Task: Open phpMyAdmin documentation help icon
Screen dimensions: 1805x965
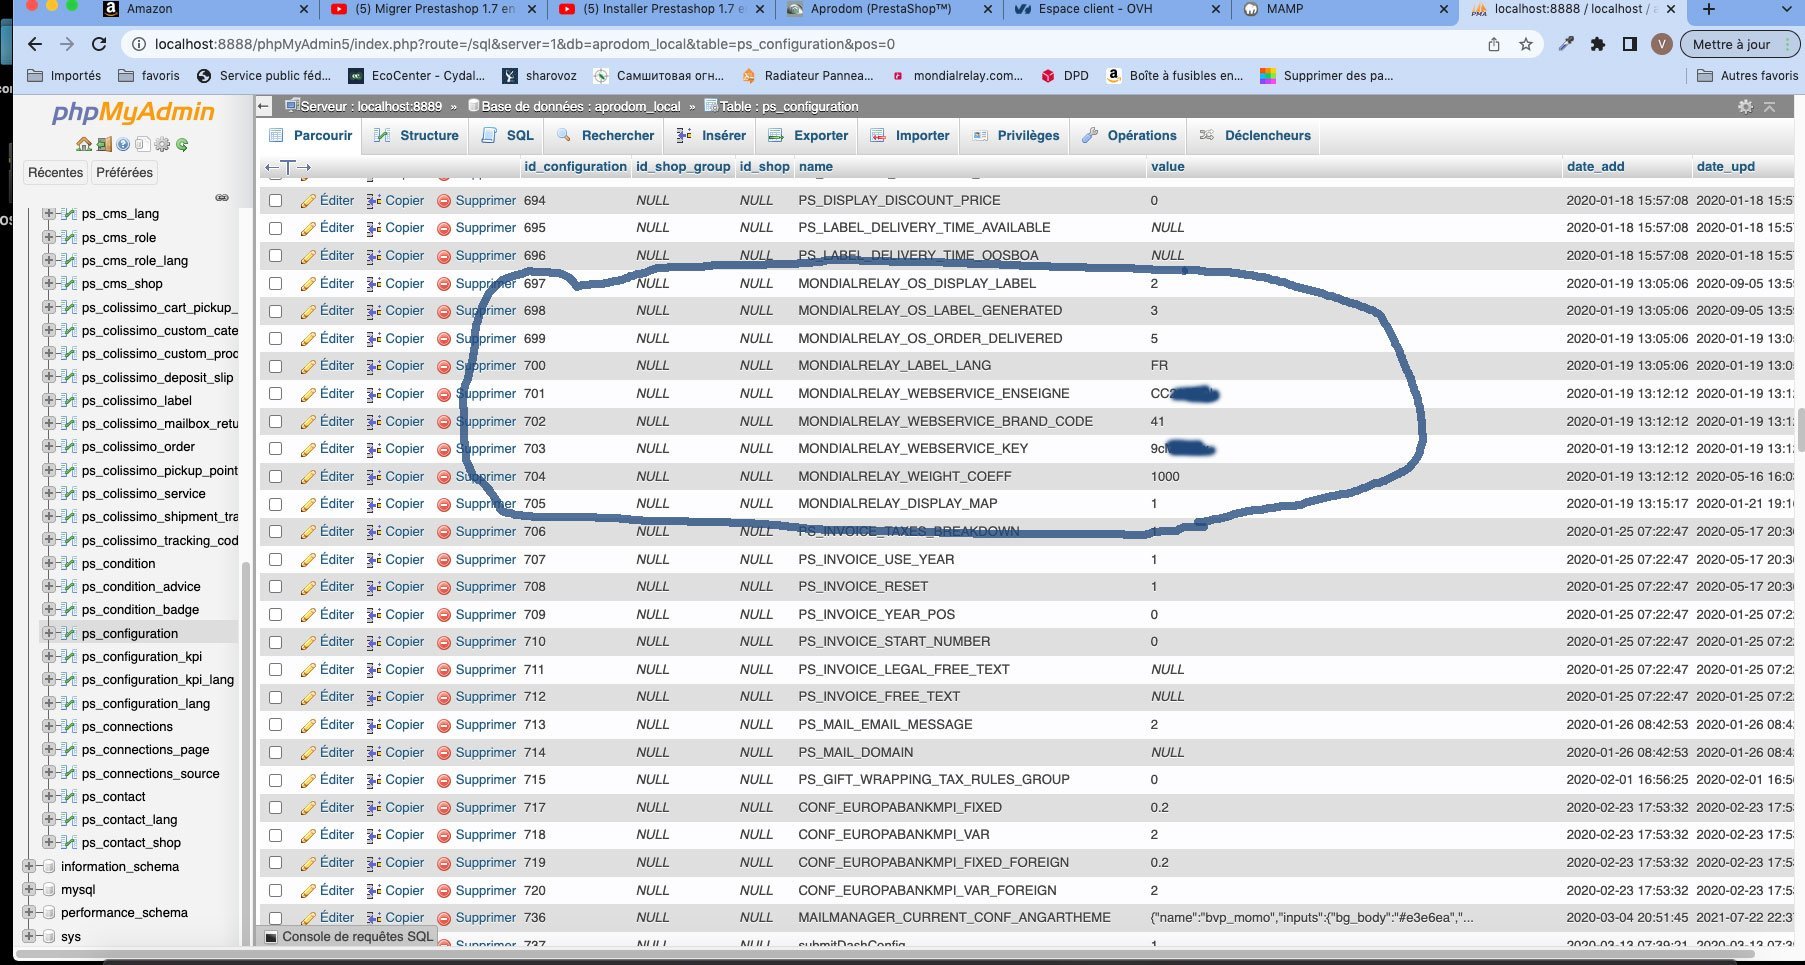Action: 123,144
